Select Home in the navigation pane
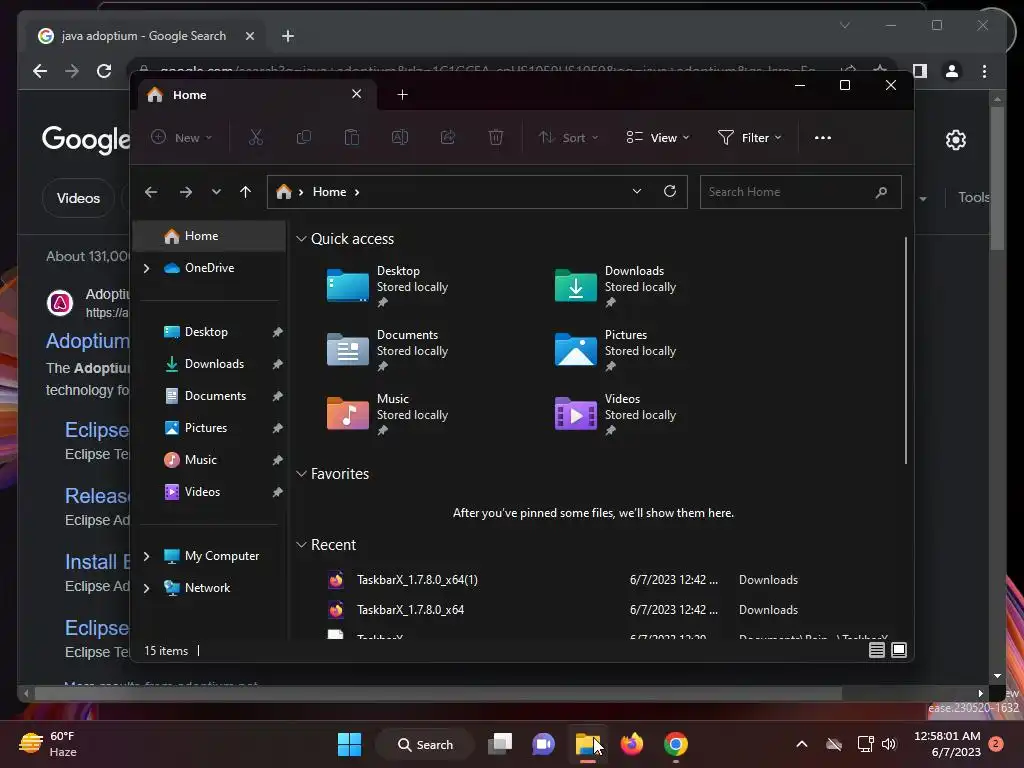The image size is (1024, 768). [x=209, y=236]
